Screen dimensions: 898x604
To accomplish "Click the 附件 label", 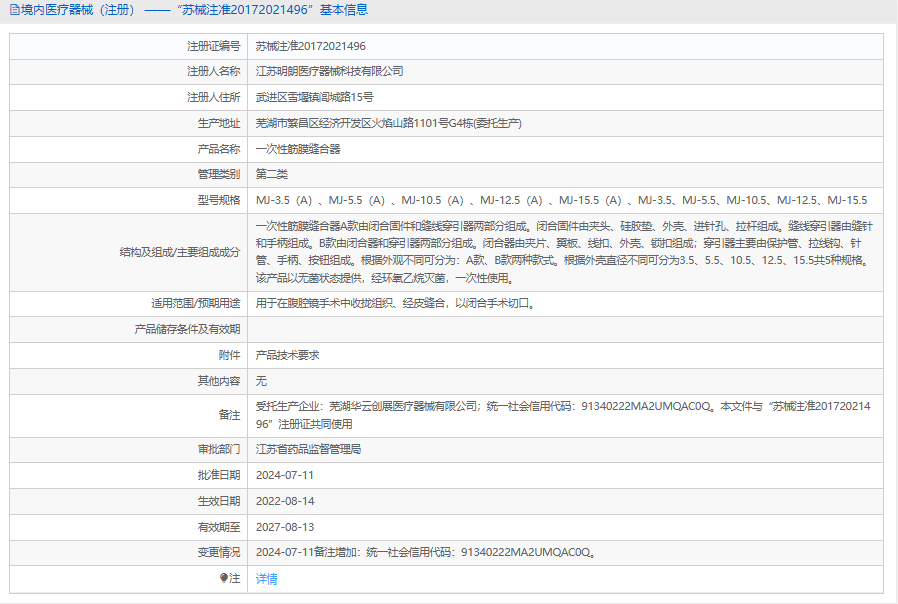I will coord(229,355).
